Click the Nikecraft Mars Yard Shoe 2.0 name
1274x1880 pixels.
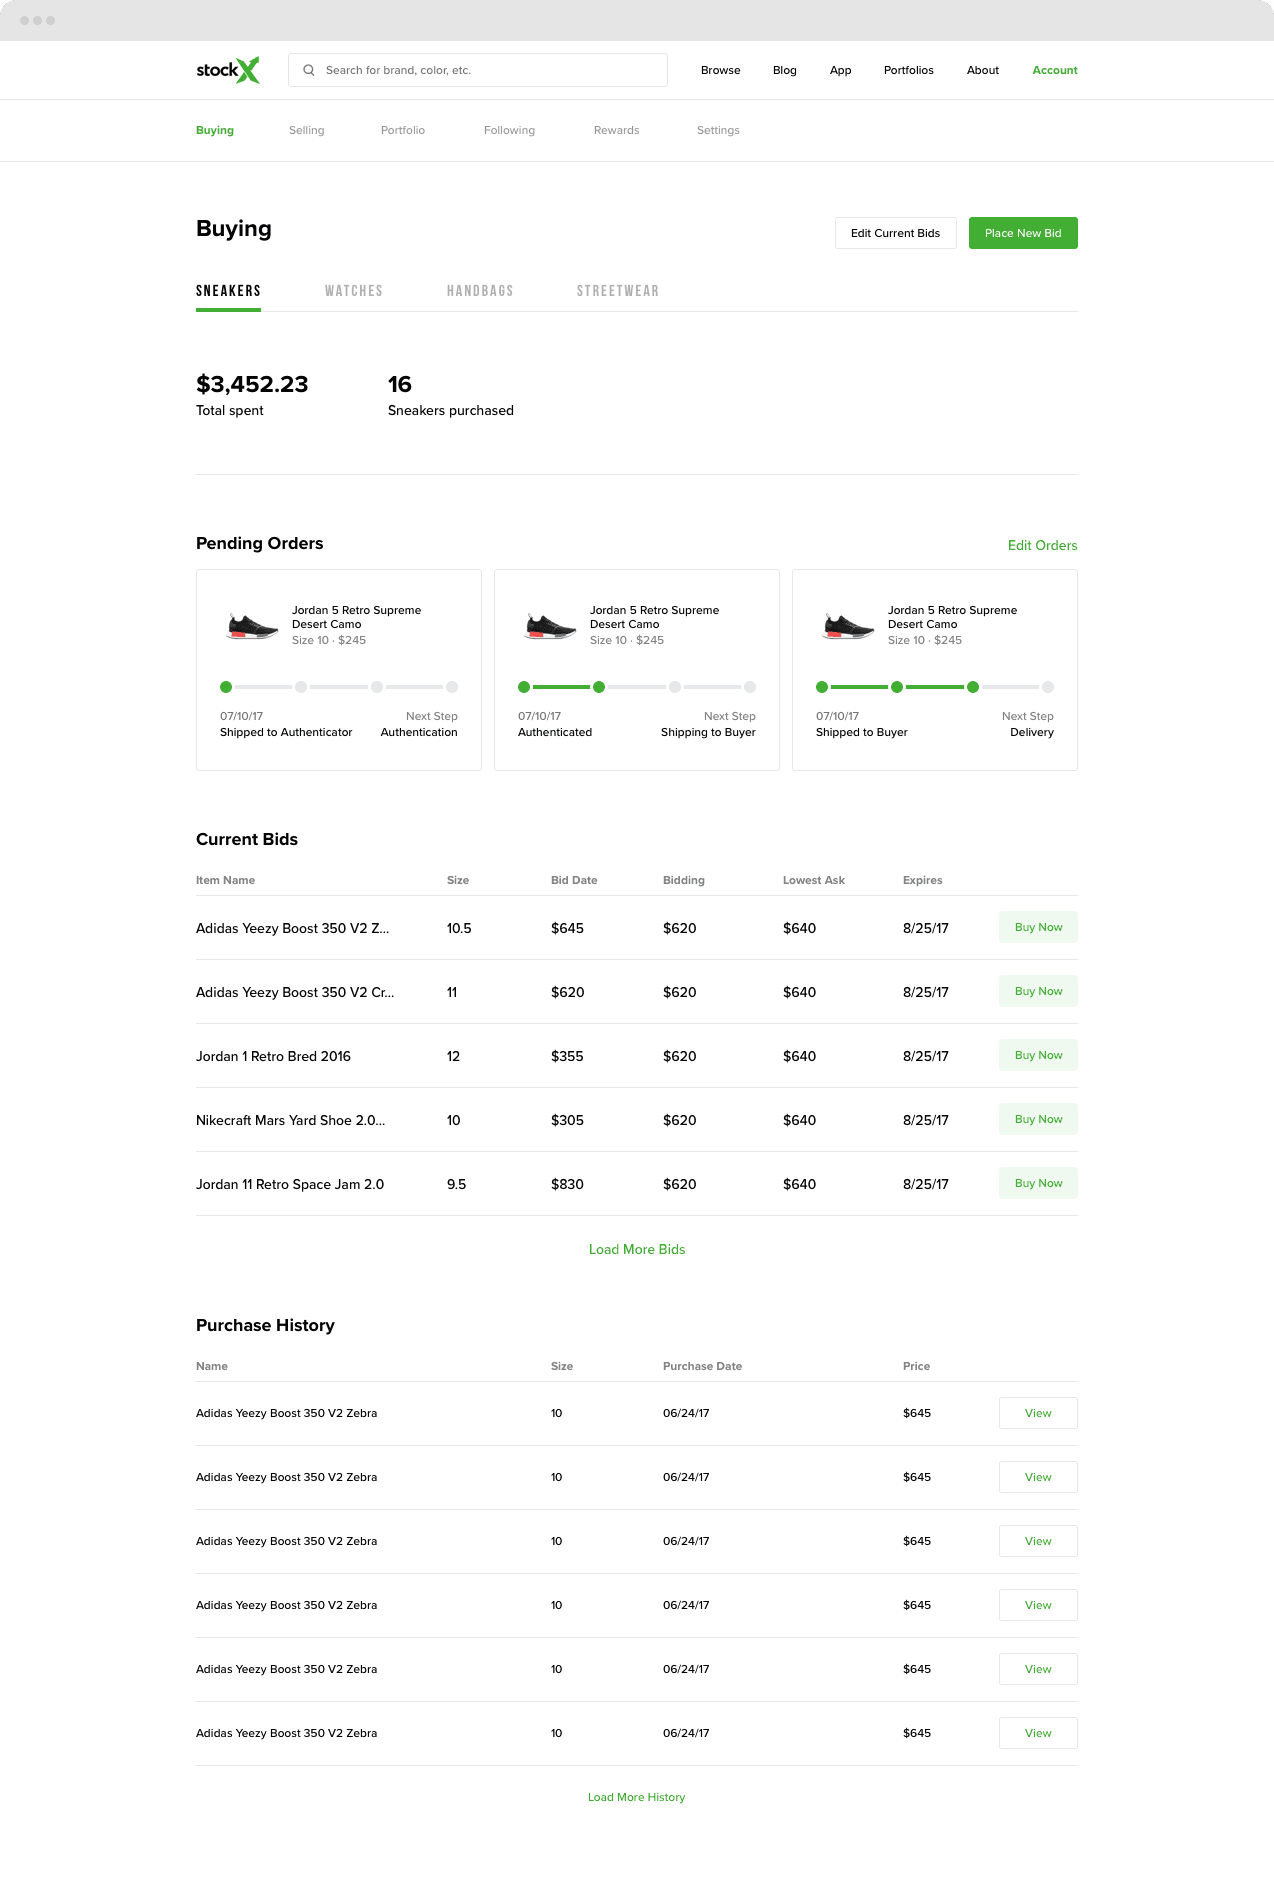point(291,1120)
